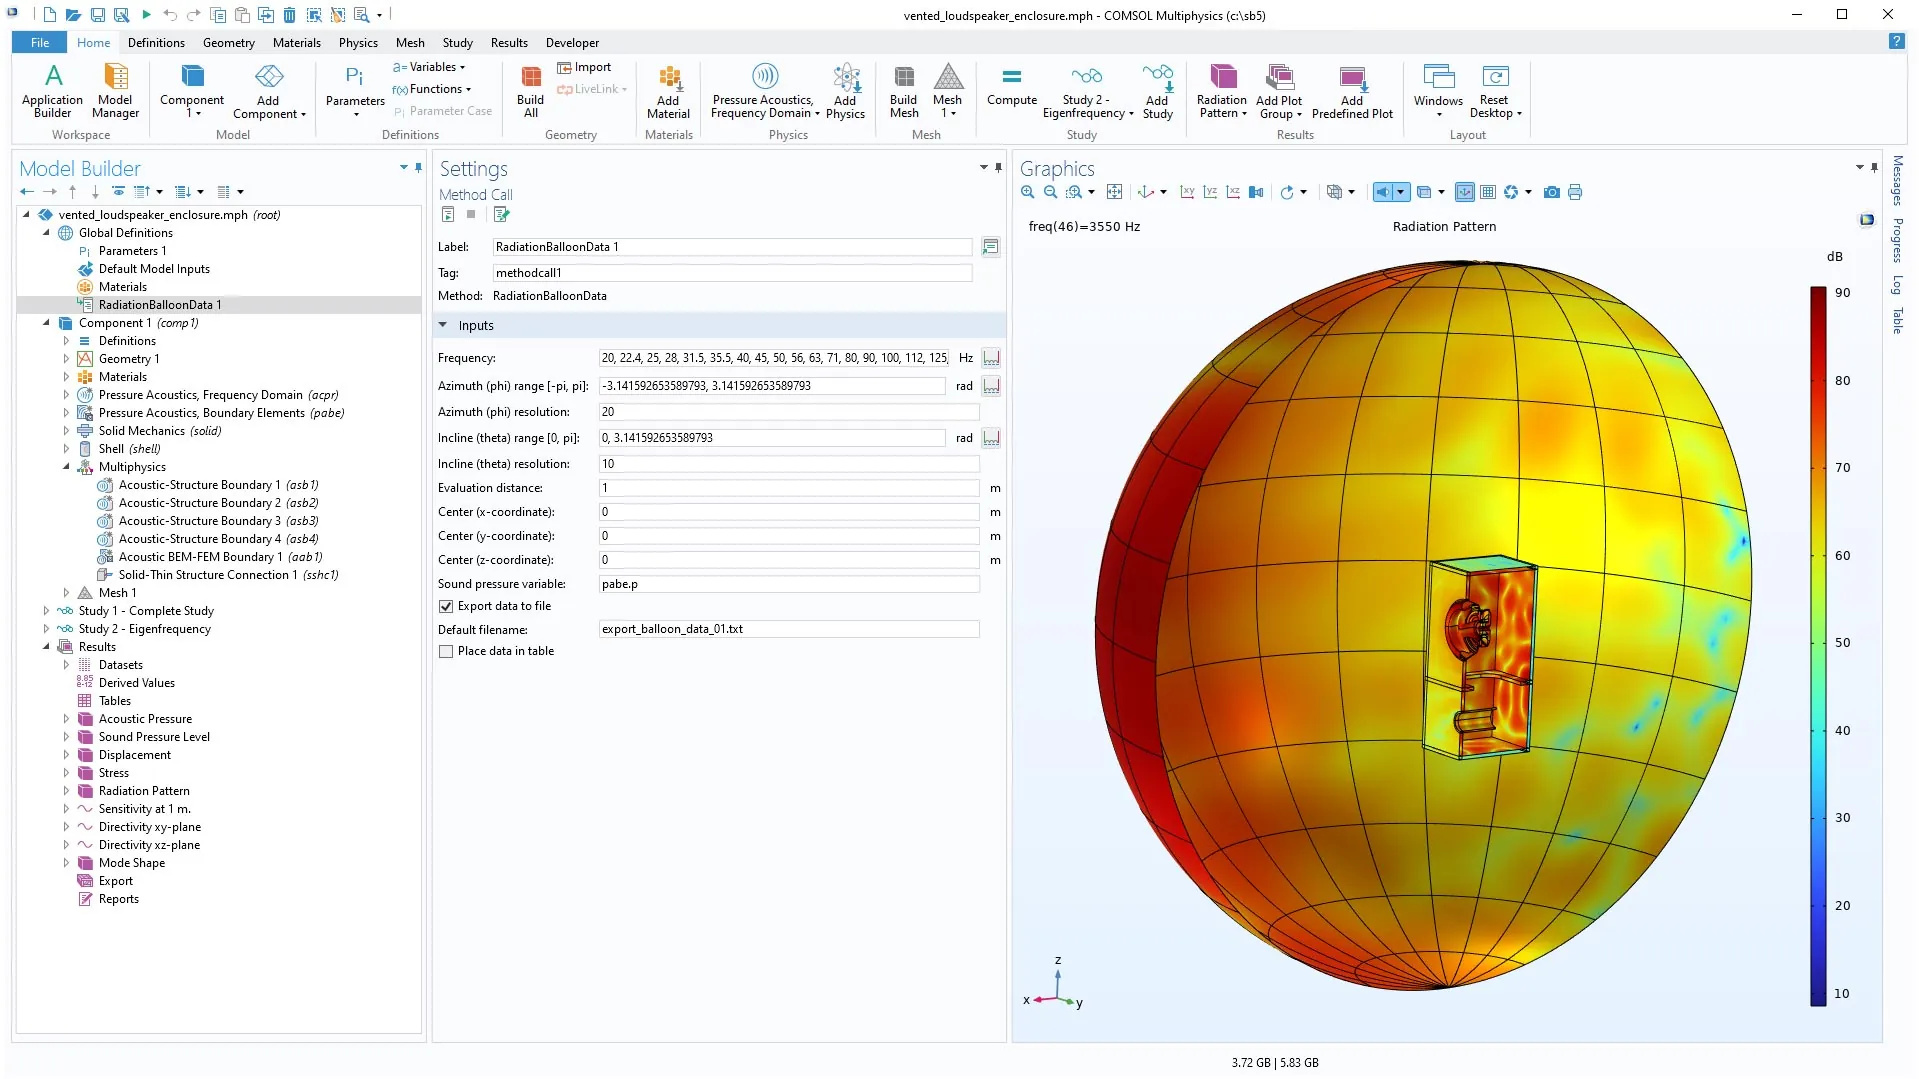Open Application Builder
This screenshot has height=1079, width=1919.
[52, 91]
